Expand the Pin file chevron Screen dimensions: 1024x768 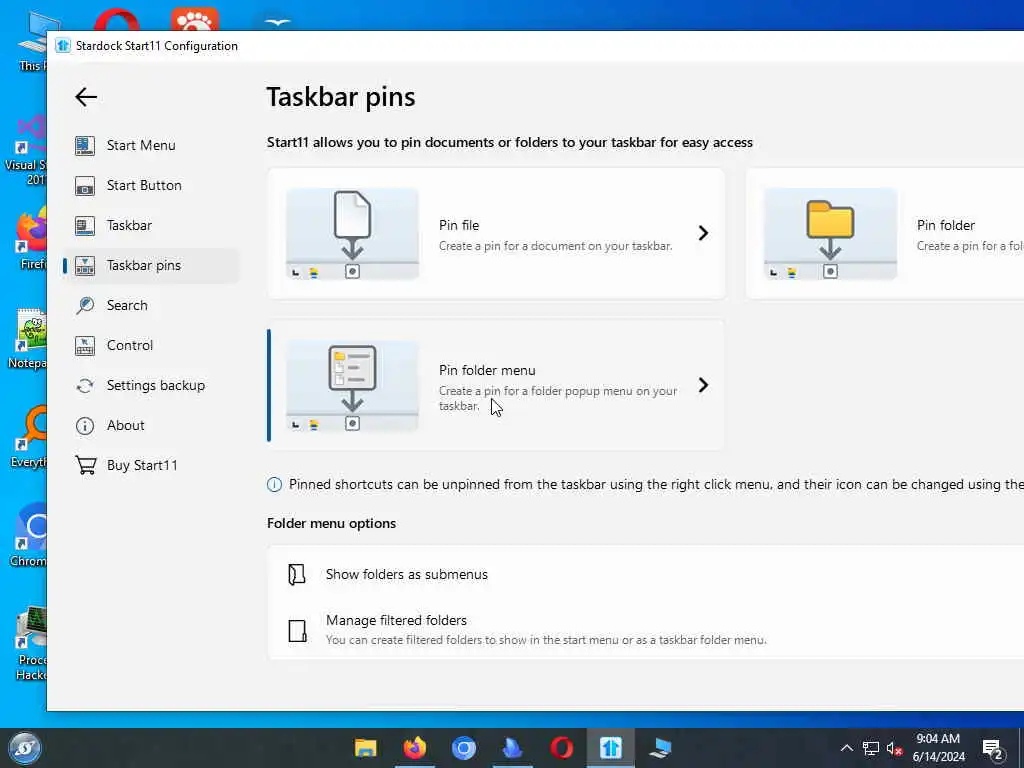pyautogui.click(x=703, y=233)
